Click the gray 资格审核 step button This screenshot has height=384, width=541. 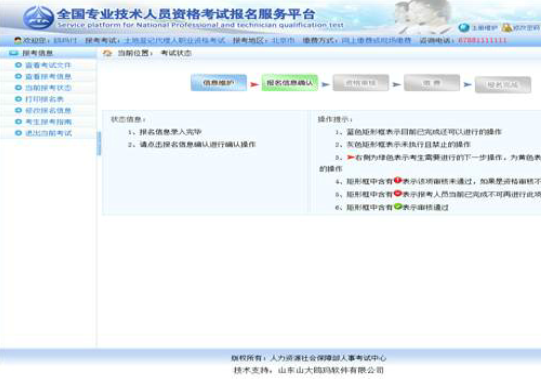pyautogui.click(x=361, y=83)
